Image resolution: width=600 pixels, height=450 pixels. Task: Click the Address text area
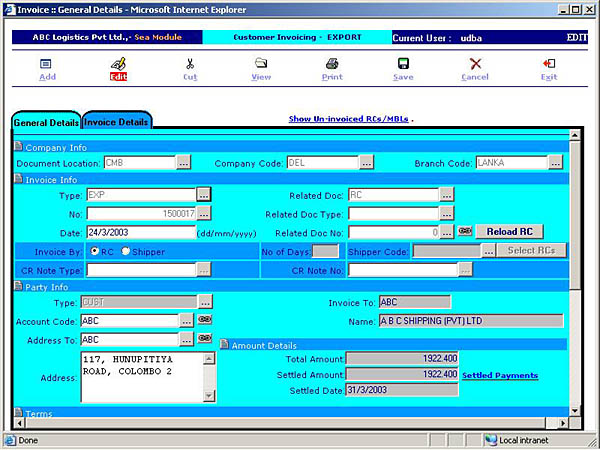tap(142, 377)
